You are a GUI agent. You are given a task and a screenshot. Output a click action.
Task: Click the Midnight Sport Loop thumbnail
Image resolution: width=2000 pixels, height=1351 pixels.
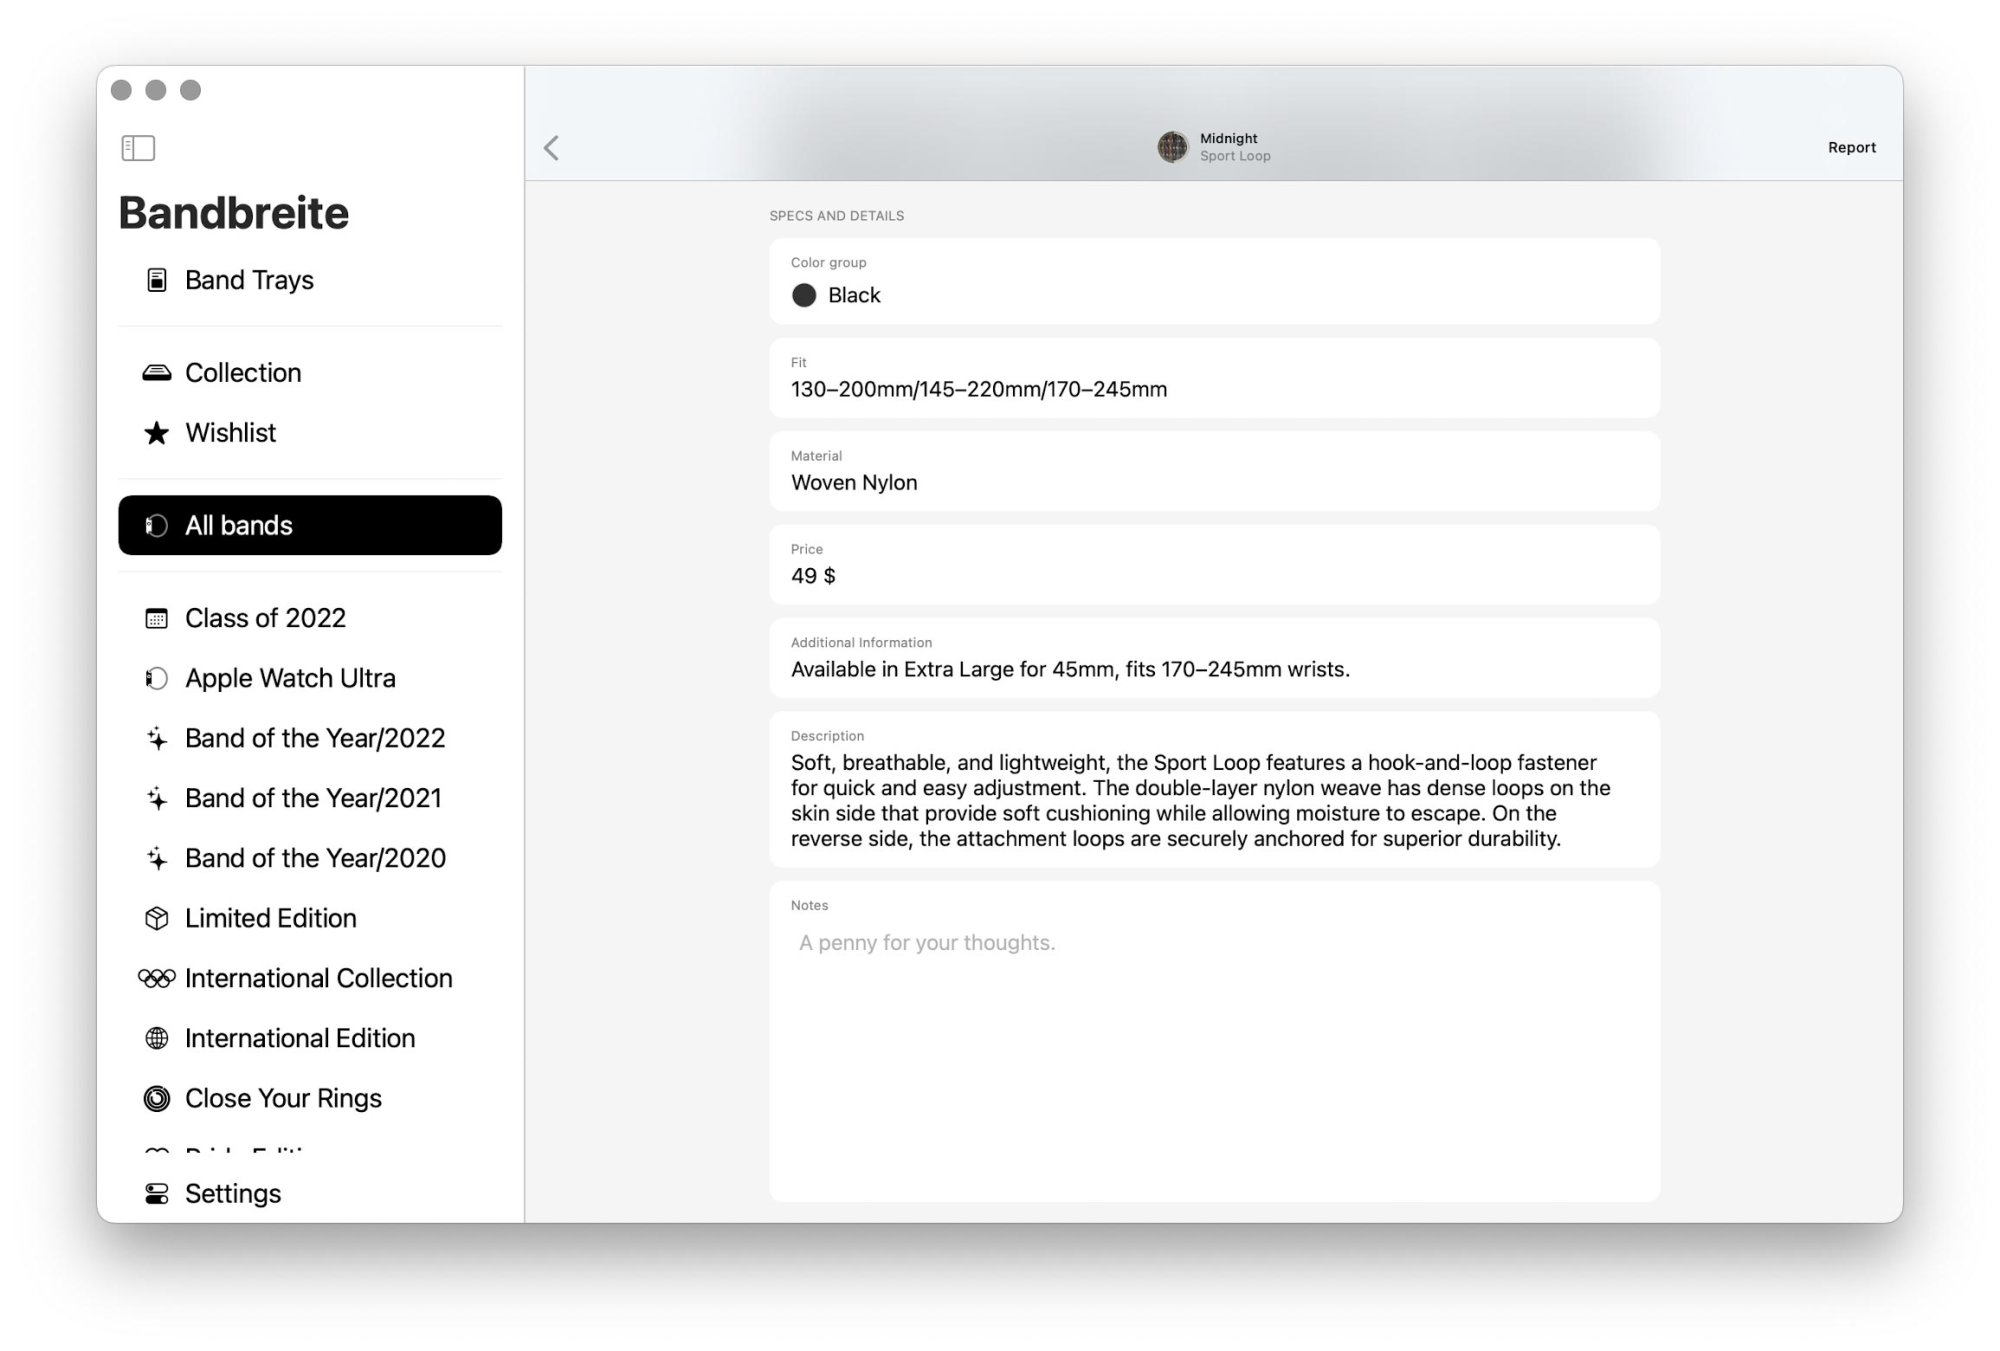pyautogui.click(x=1172, y=147)
